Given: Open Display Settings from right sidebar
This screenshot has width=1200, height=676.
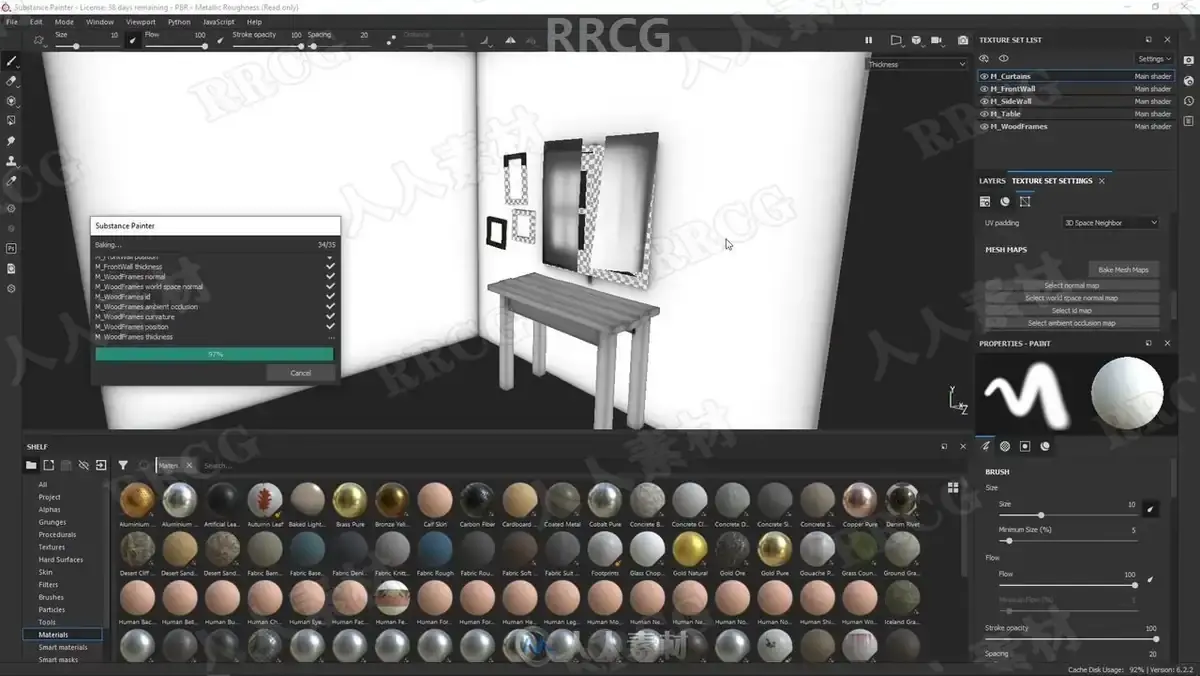Looking at the screenshot, I should click(1188, 61).
